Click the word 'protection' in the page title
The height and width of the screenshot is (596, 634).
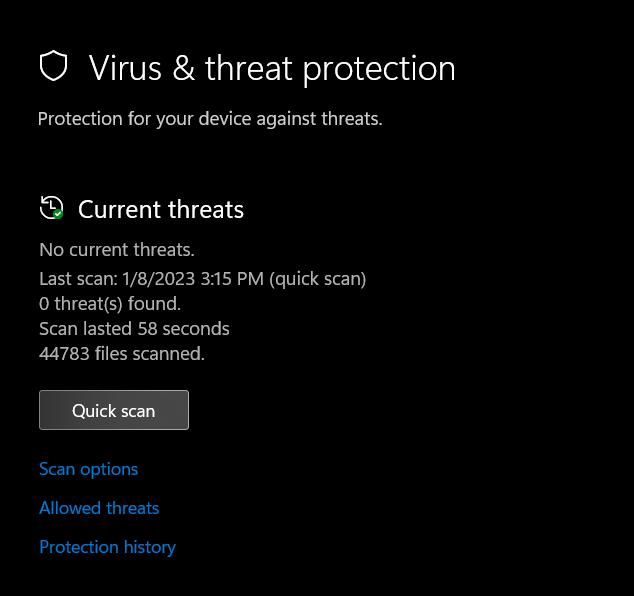tap(379, 68)
